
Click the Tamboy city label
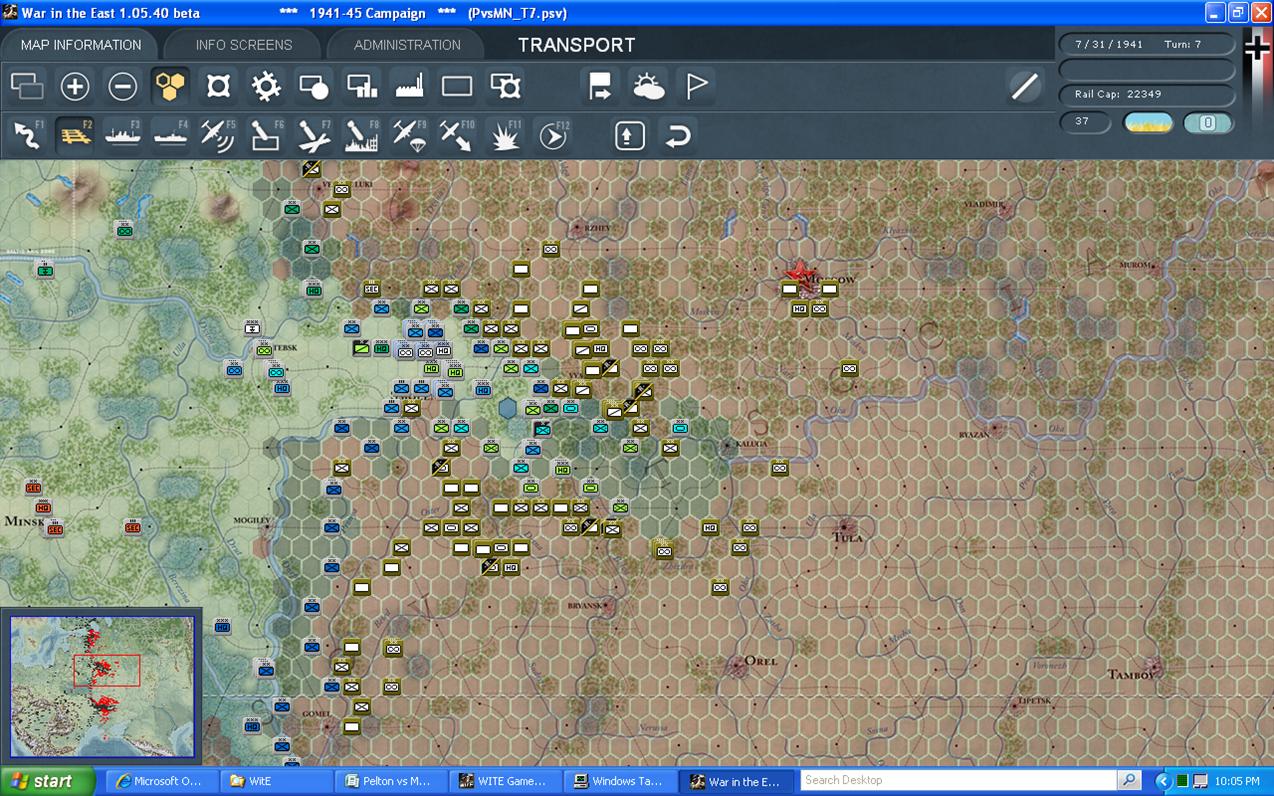1132,675
